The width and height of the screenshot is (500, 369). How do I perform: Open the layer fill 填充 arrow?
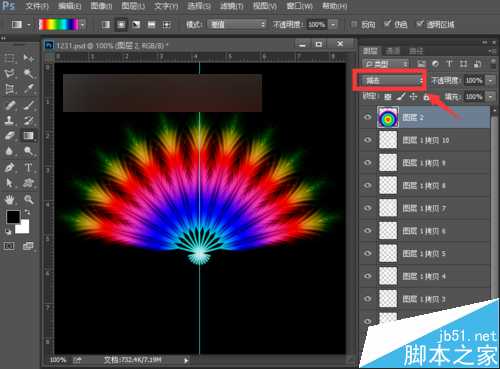click(490, 97)
